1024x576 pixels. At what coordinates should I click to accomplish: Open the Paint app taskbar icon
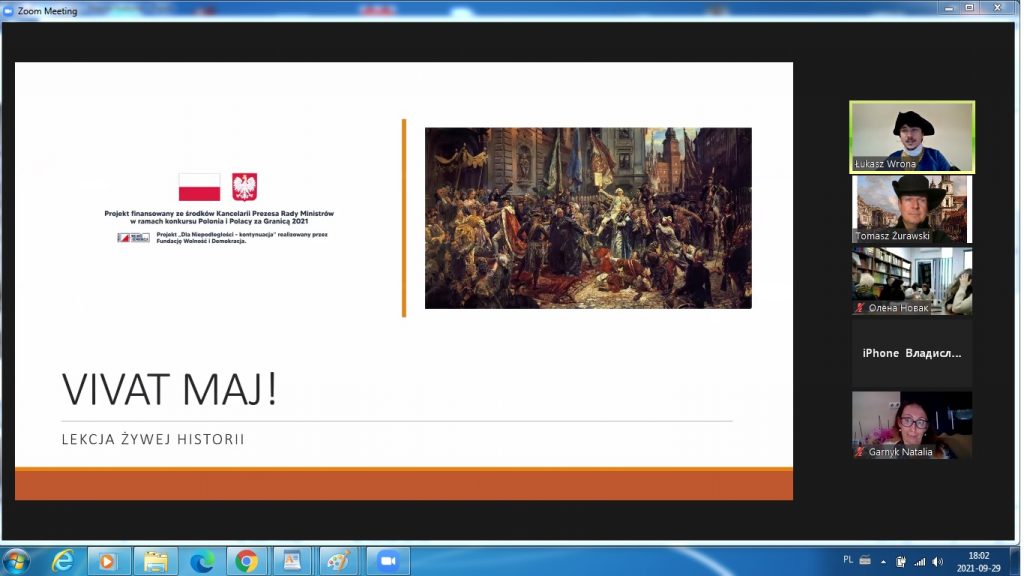click(339, 561)
